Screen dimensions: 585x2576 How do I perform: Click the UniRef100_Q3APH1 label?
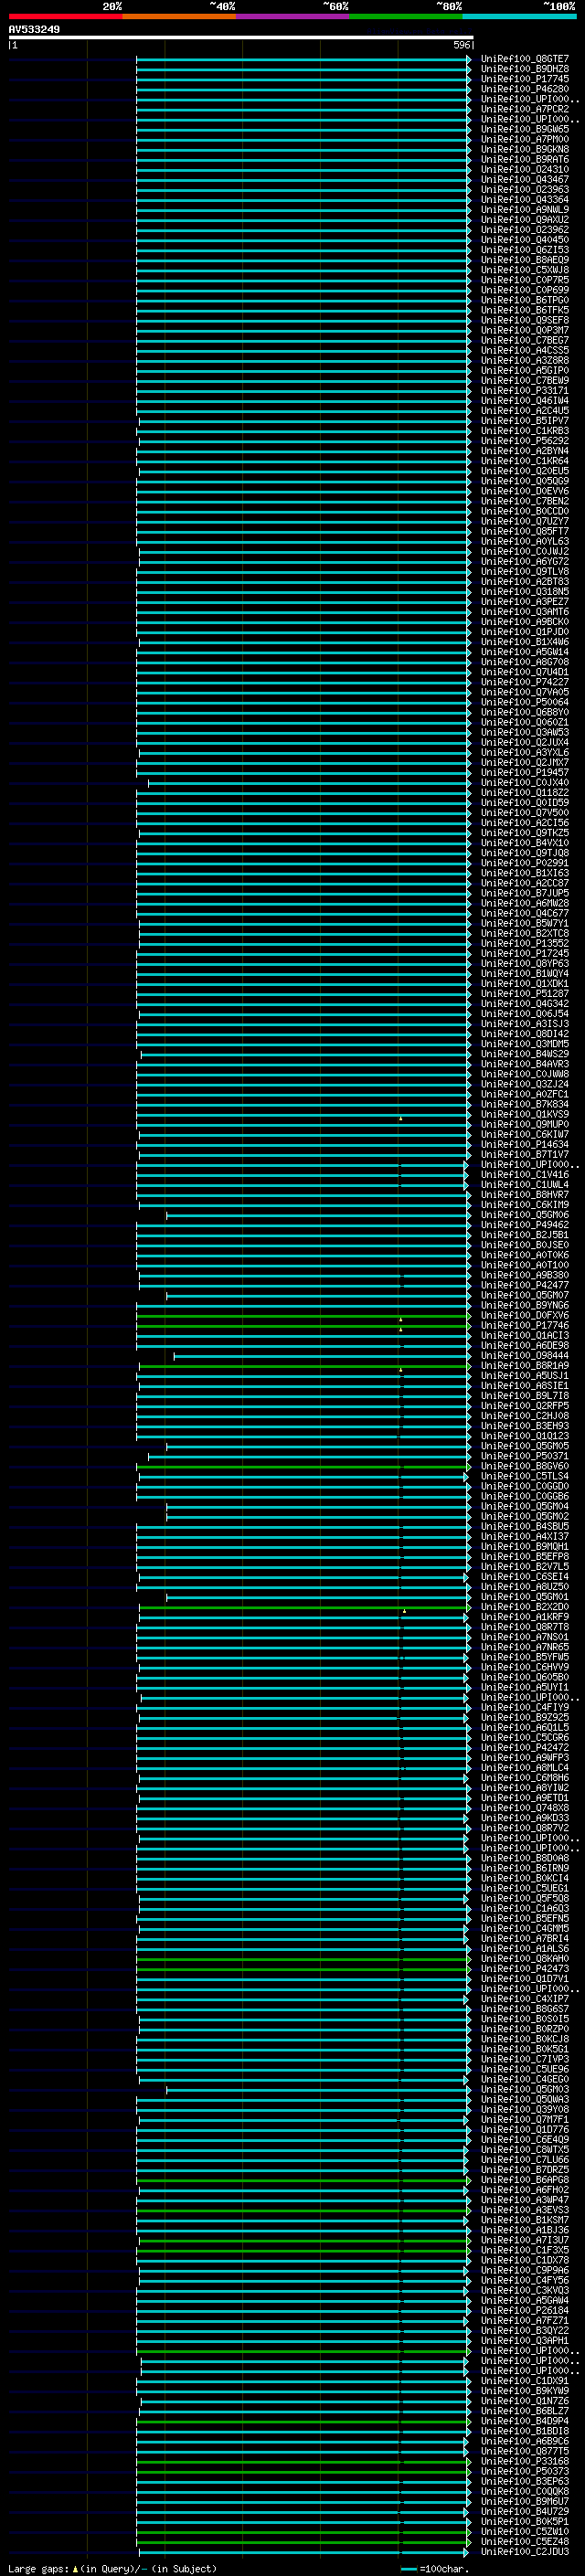(x=524, y=2341)
